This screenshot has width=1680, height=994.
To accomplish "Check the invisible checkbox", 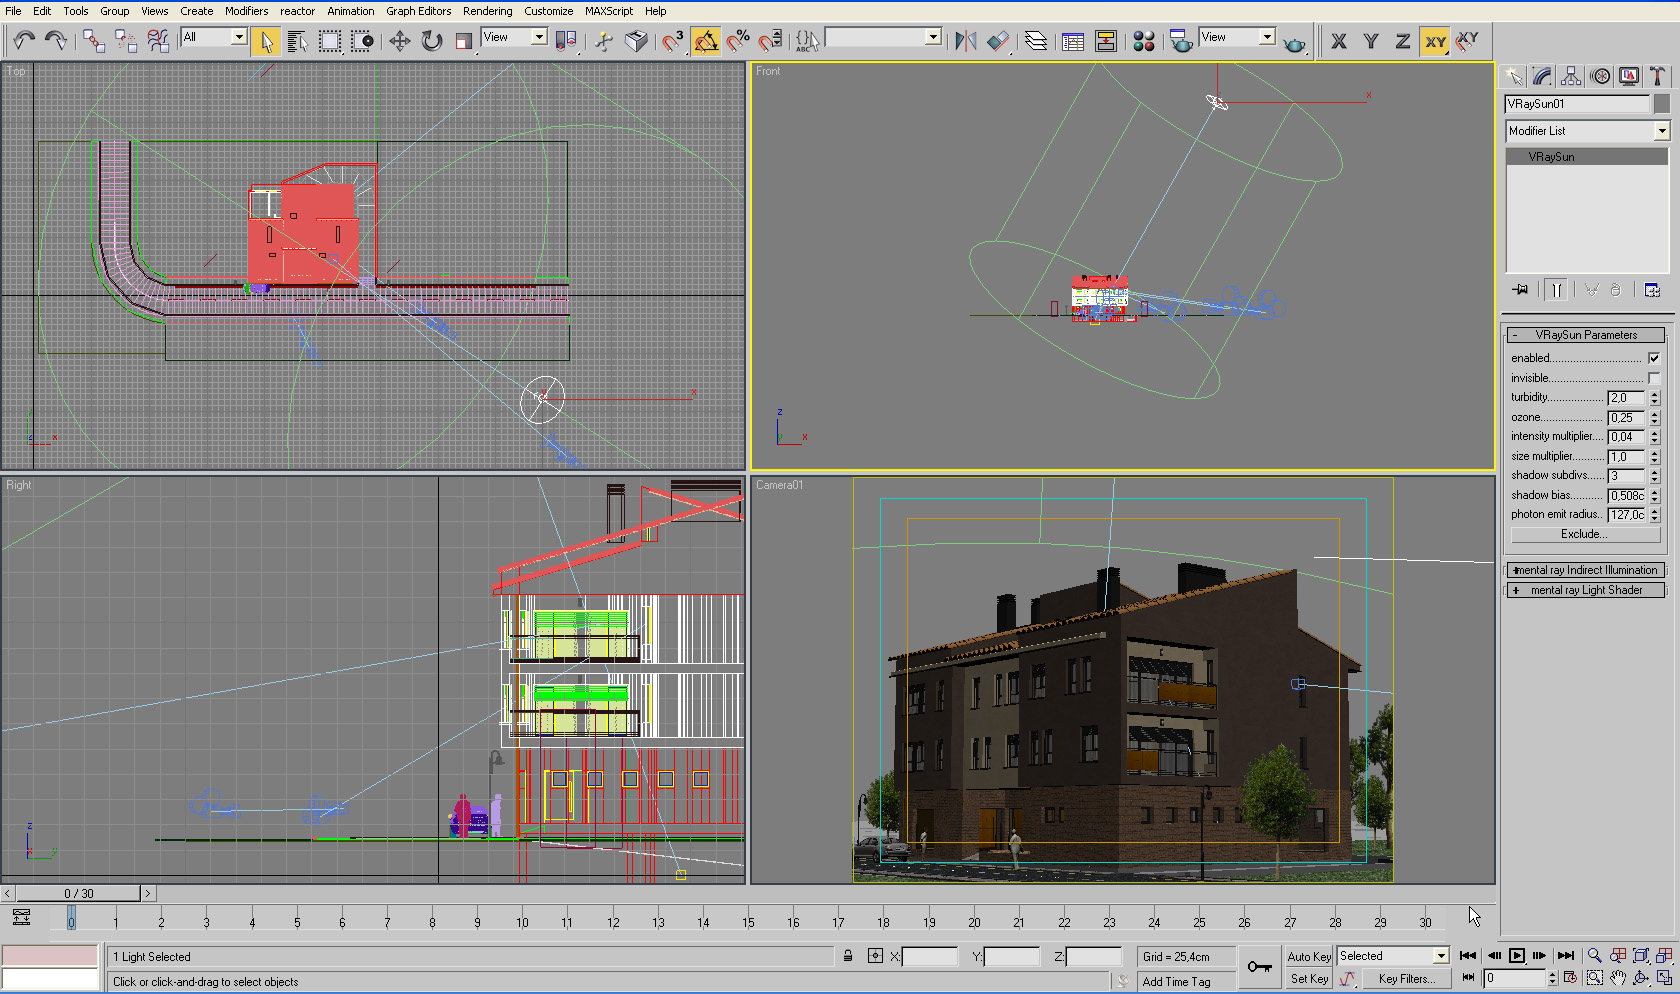I will coord(1654,378).
